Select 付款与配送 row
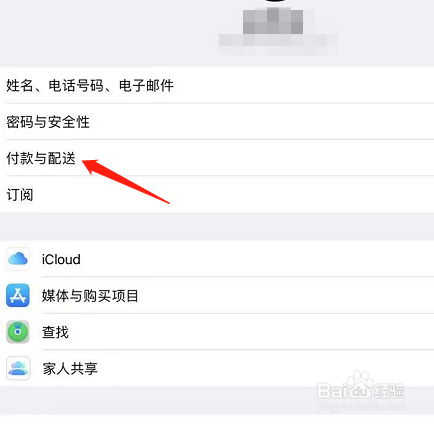 (217, 158)
